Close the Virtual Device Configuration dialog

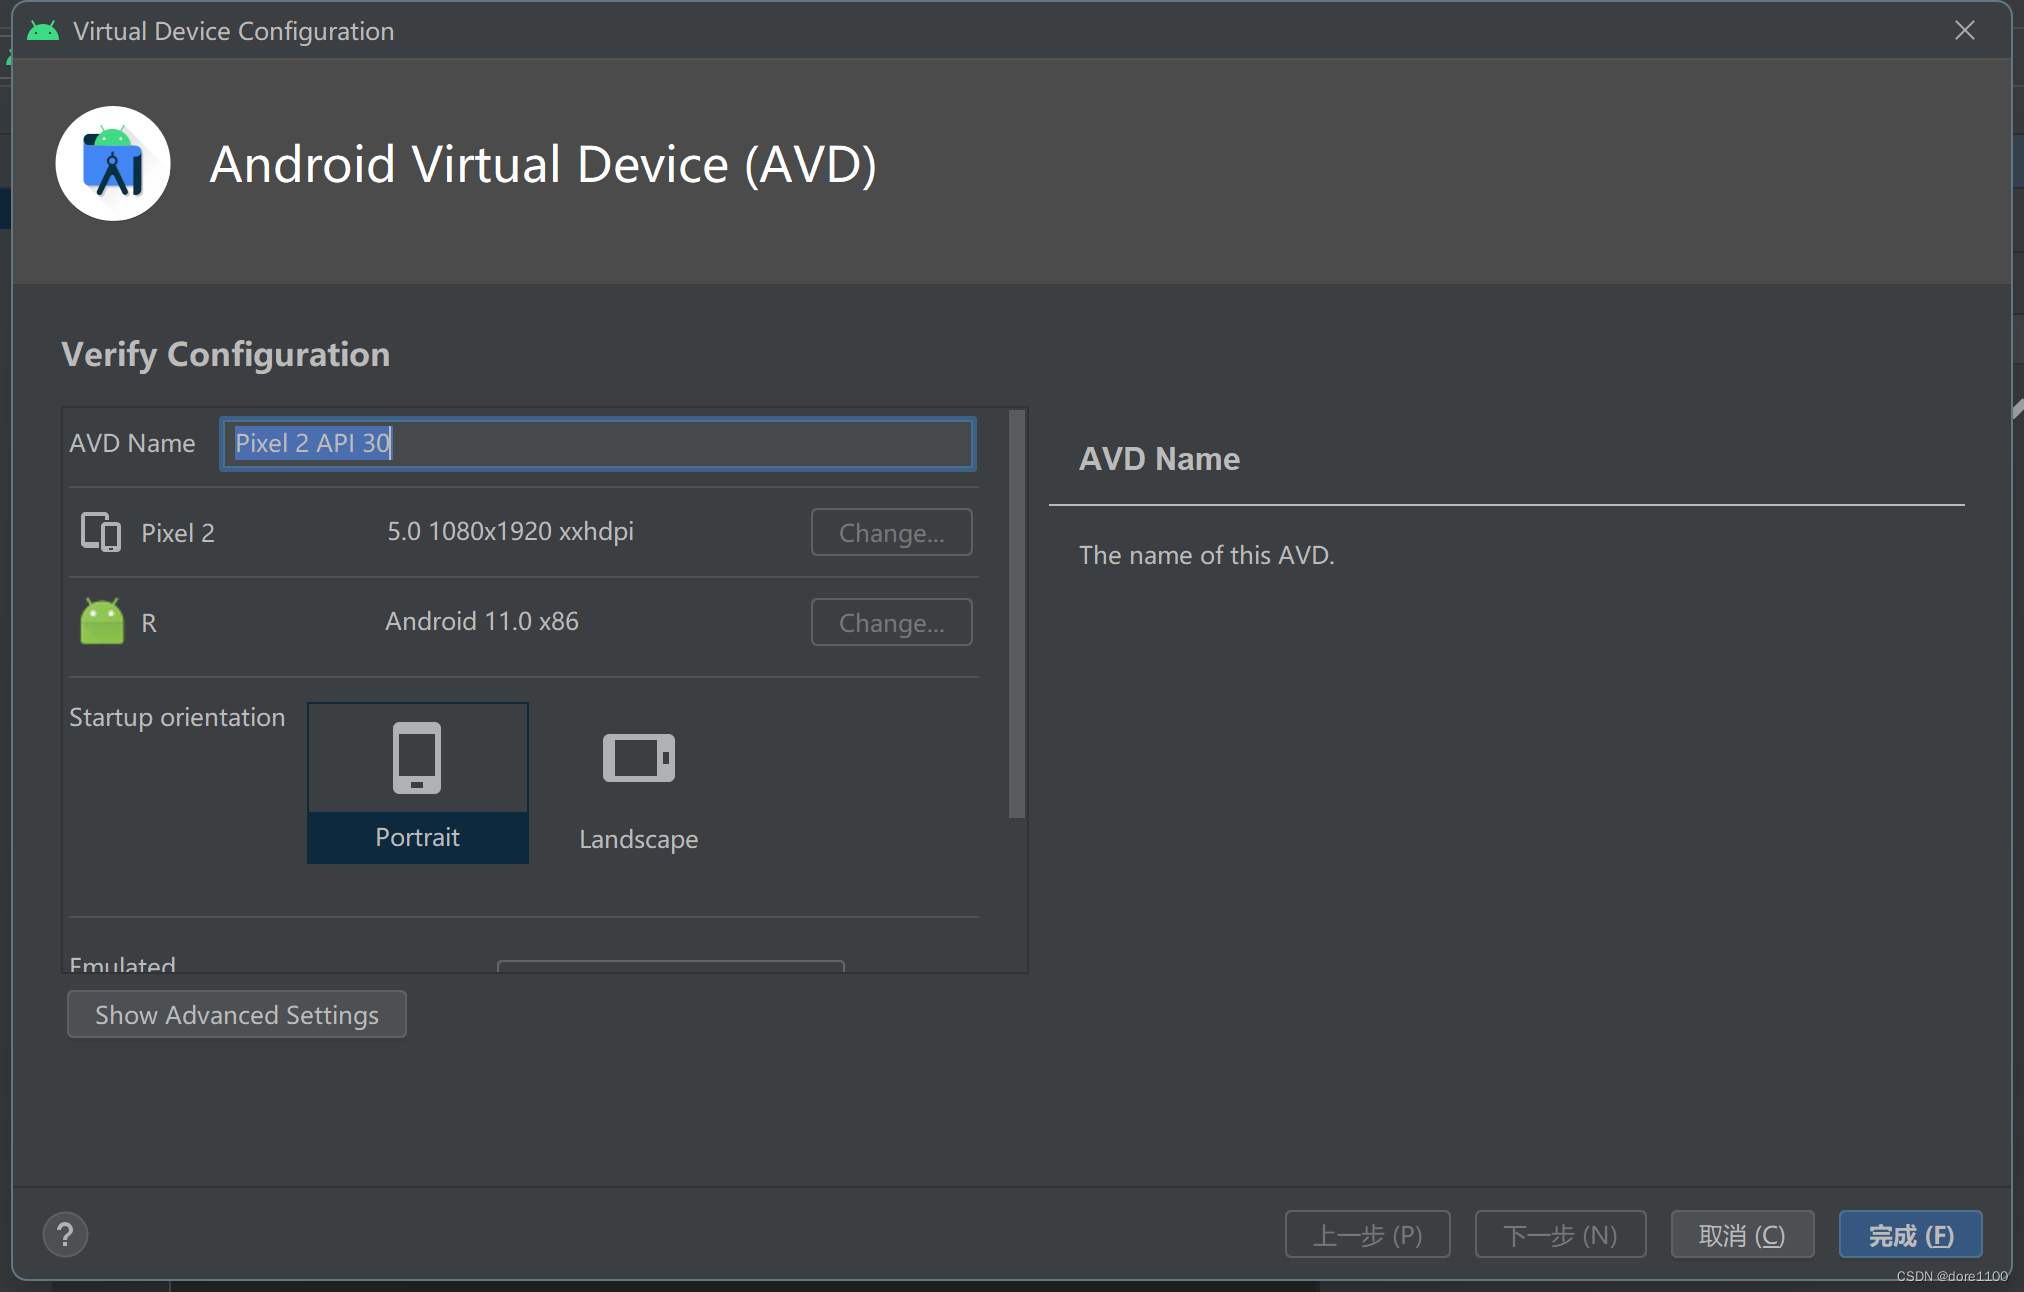[1964, 31]
